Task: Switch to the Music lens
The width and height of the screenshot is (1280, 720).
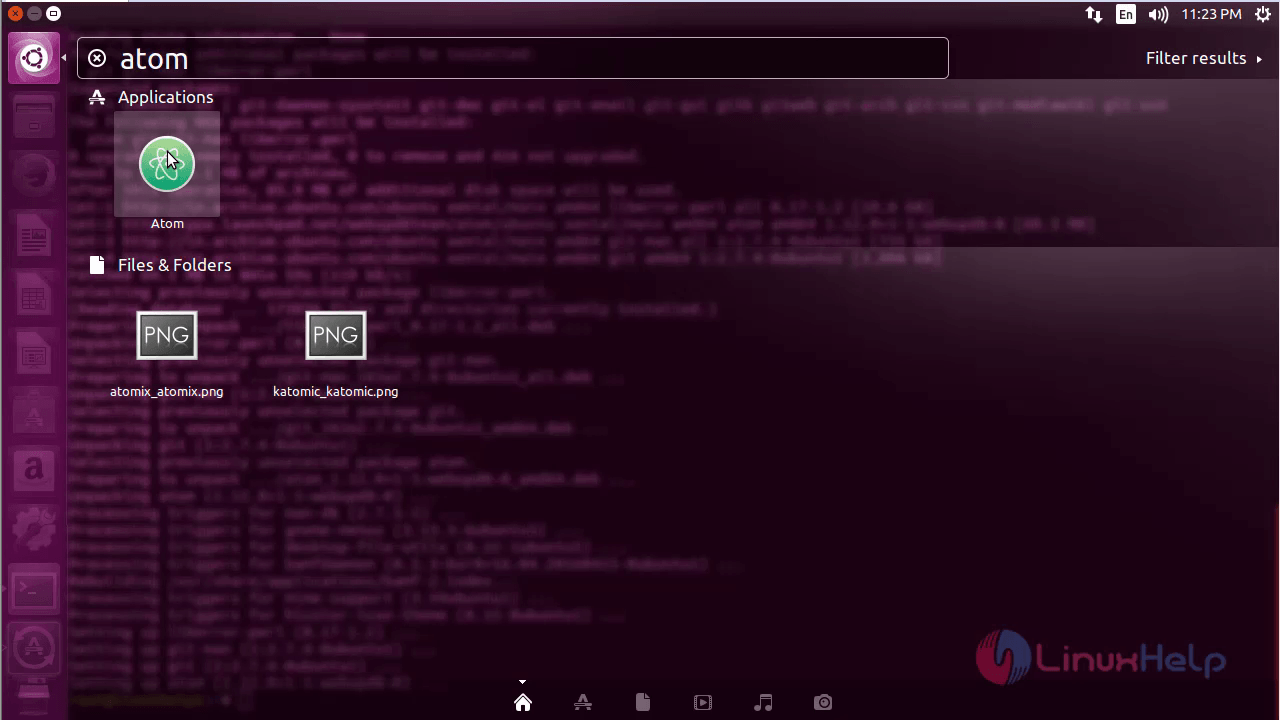Action: click(763, 702)
